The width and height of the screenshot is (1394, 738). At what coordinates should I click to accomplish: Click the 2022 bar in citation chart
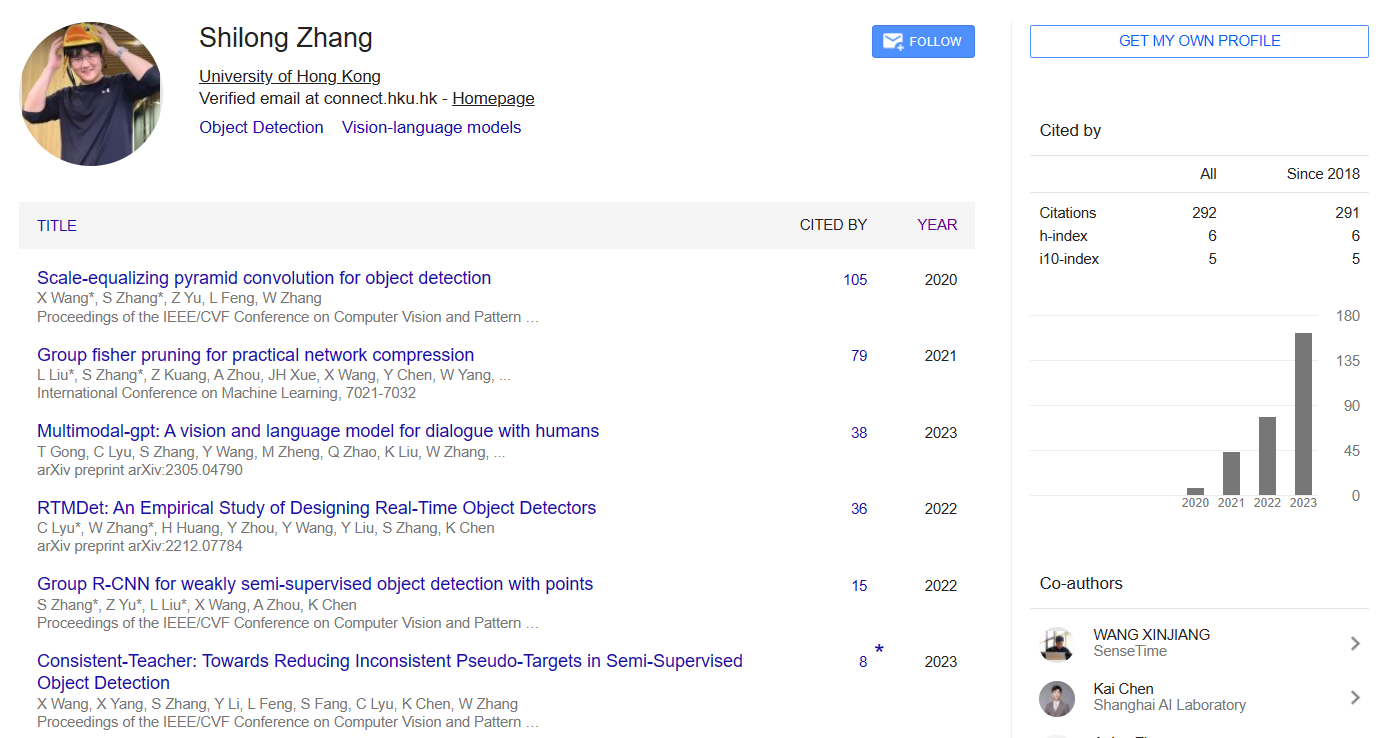[1267, 456]
